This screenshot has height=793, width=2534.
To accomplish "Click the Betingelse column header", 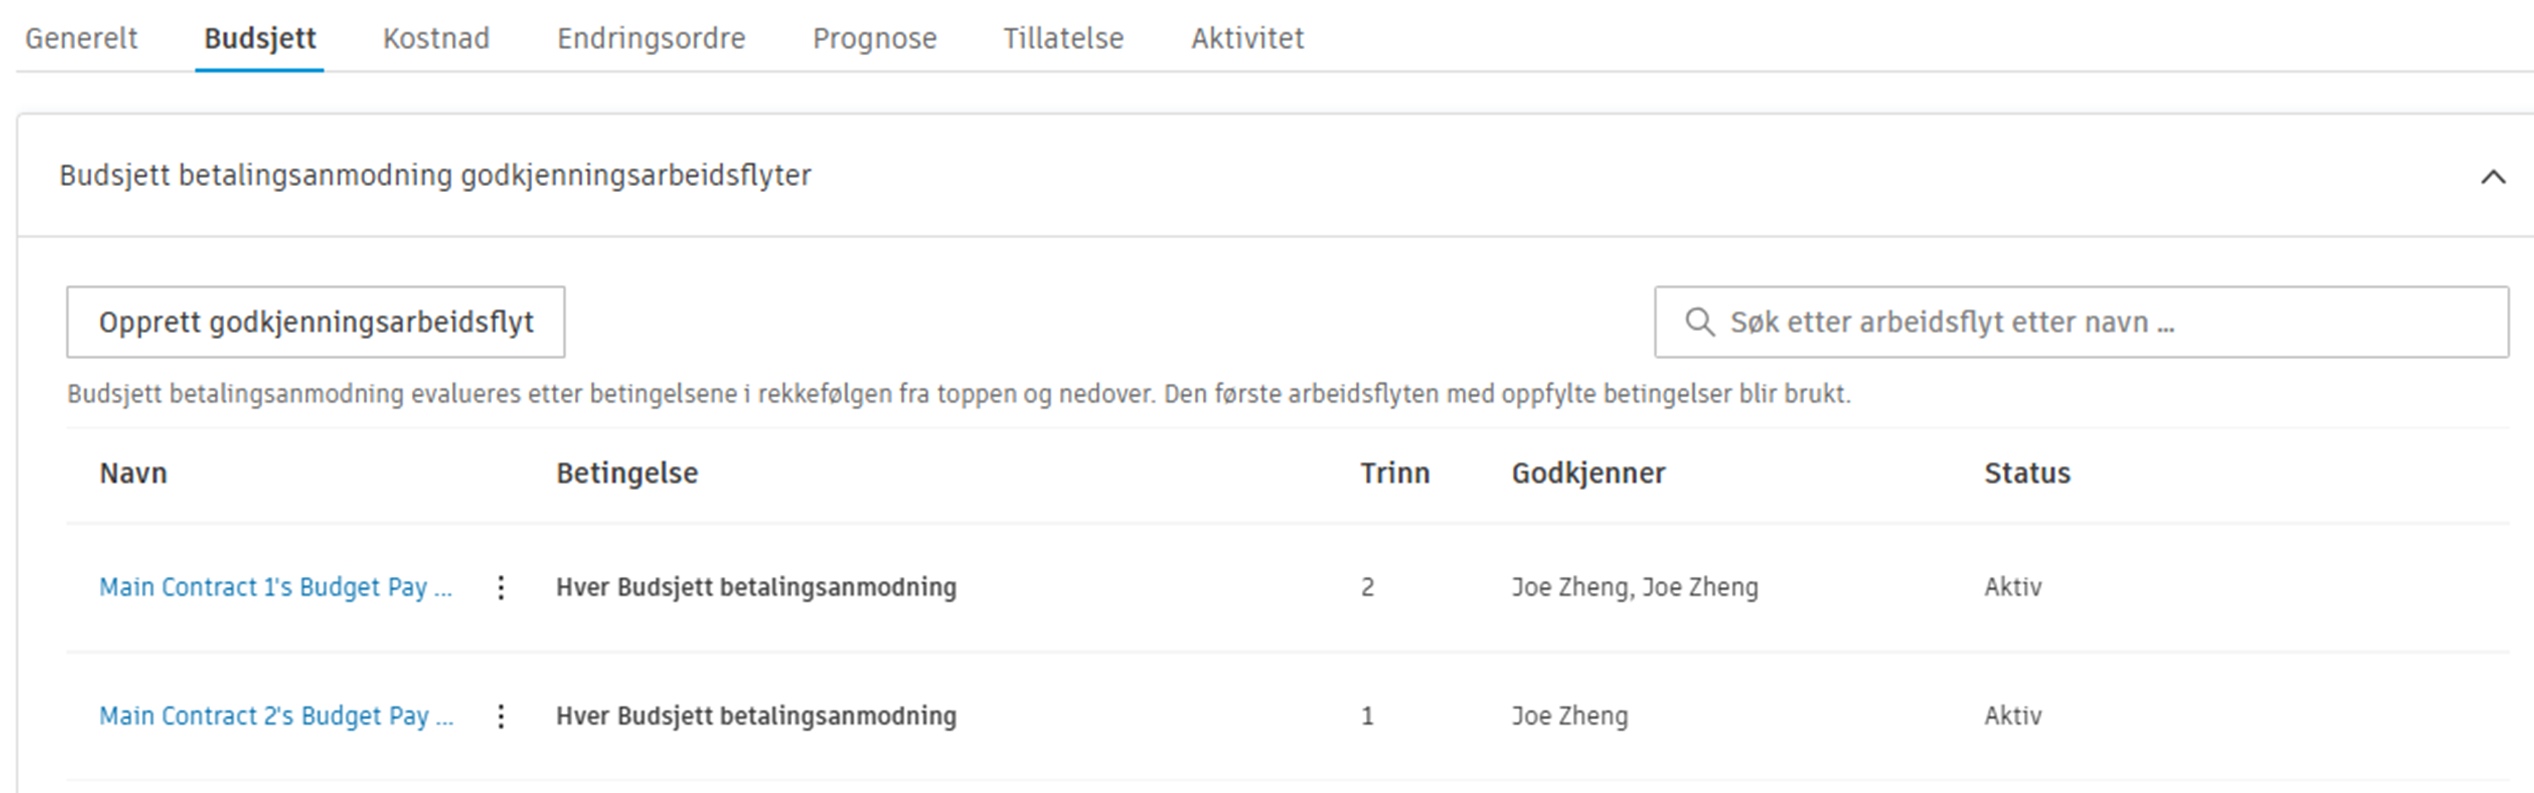I will [627, 473].
